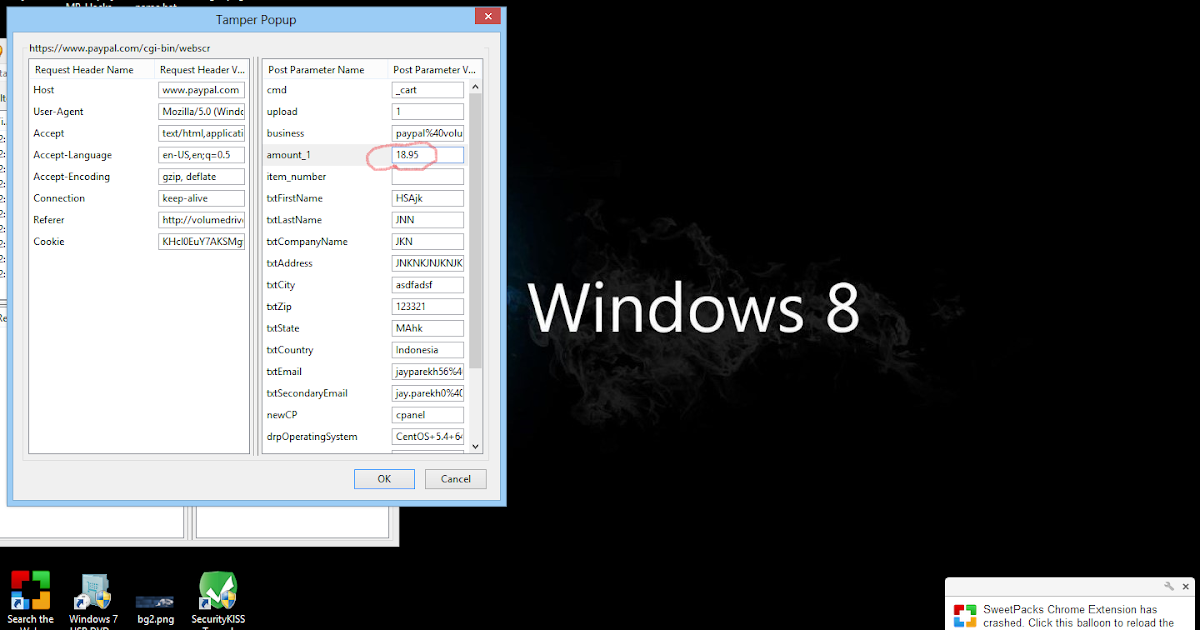Edit the Accept header value field
The image size is (1200, 630).
pyautogui.click(x=201, y=133)
